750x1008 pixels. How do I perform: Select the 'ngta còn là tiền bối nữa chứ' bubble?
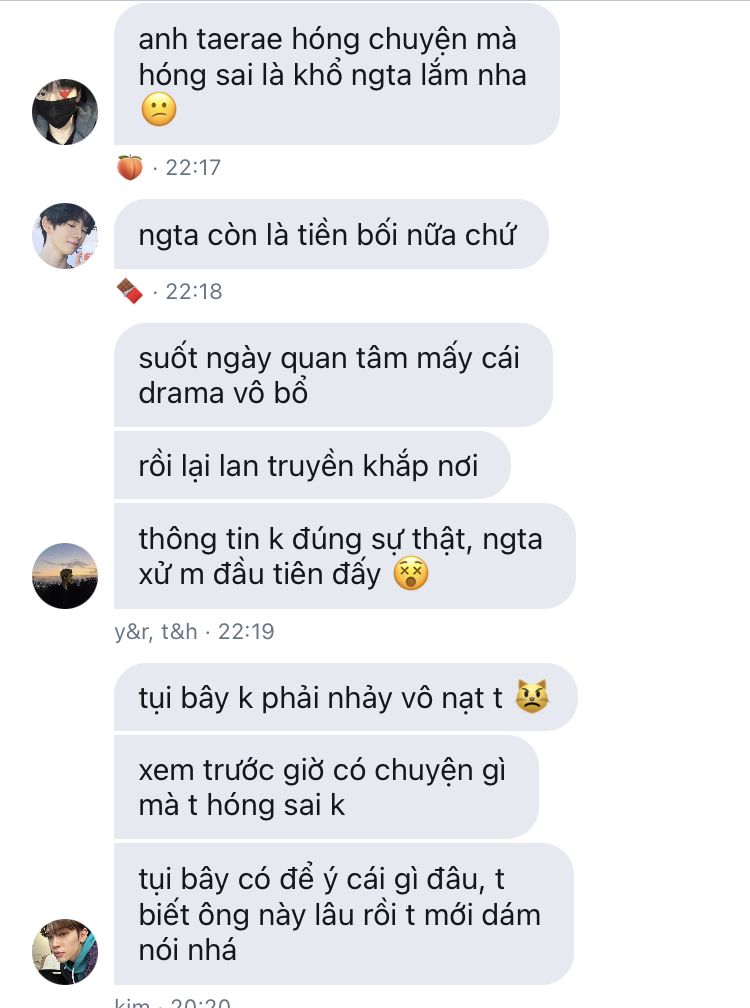pos(331,235)
